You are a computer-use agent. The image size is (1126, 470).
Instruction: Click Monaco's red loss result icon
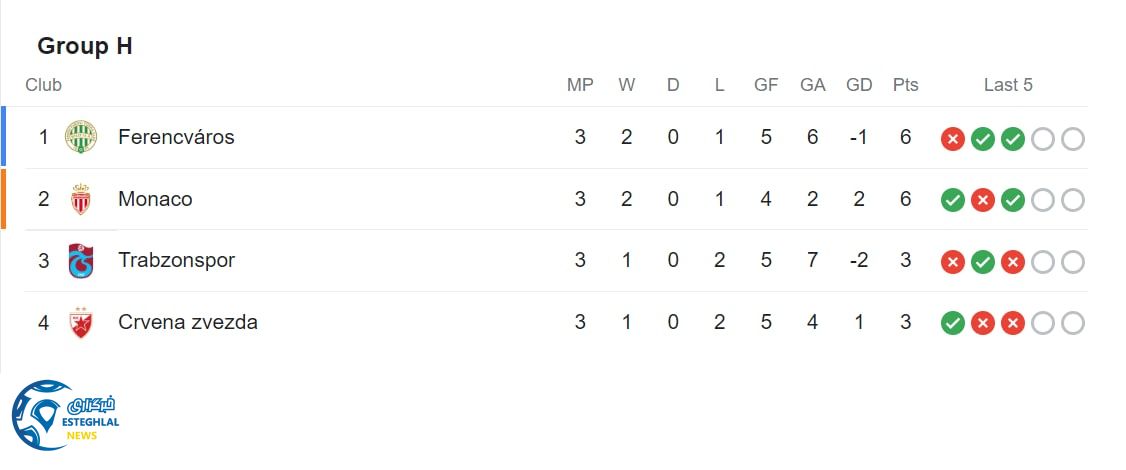tap(983, 201)
